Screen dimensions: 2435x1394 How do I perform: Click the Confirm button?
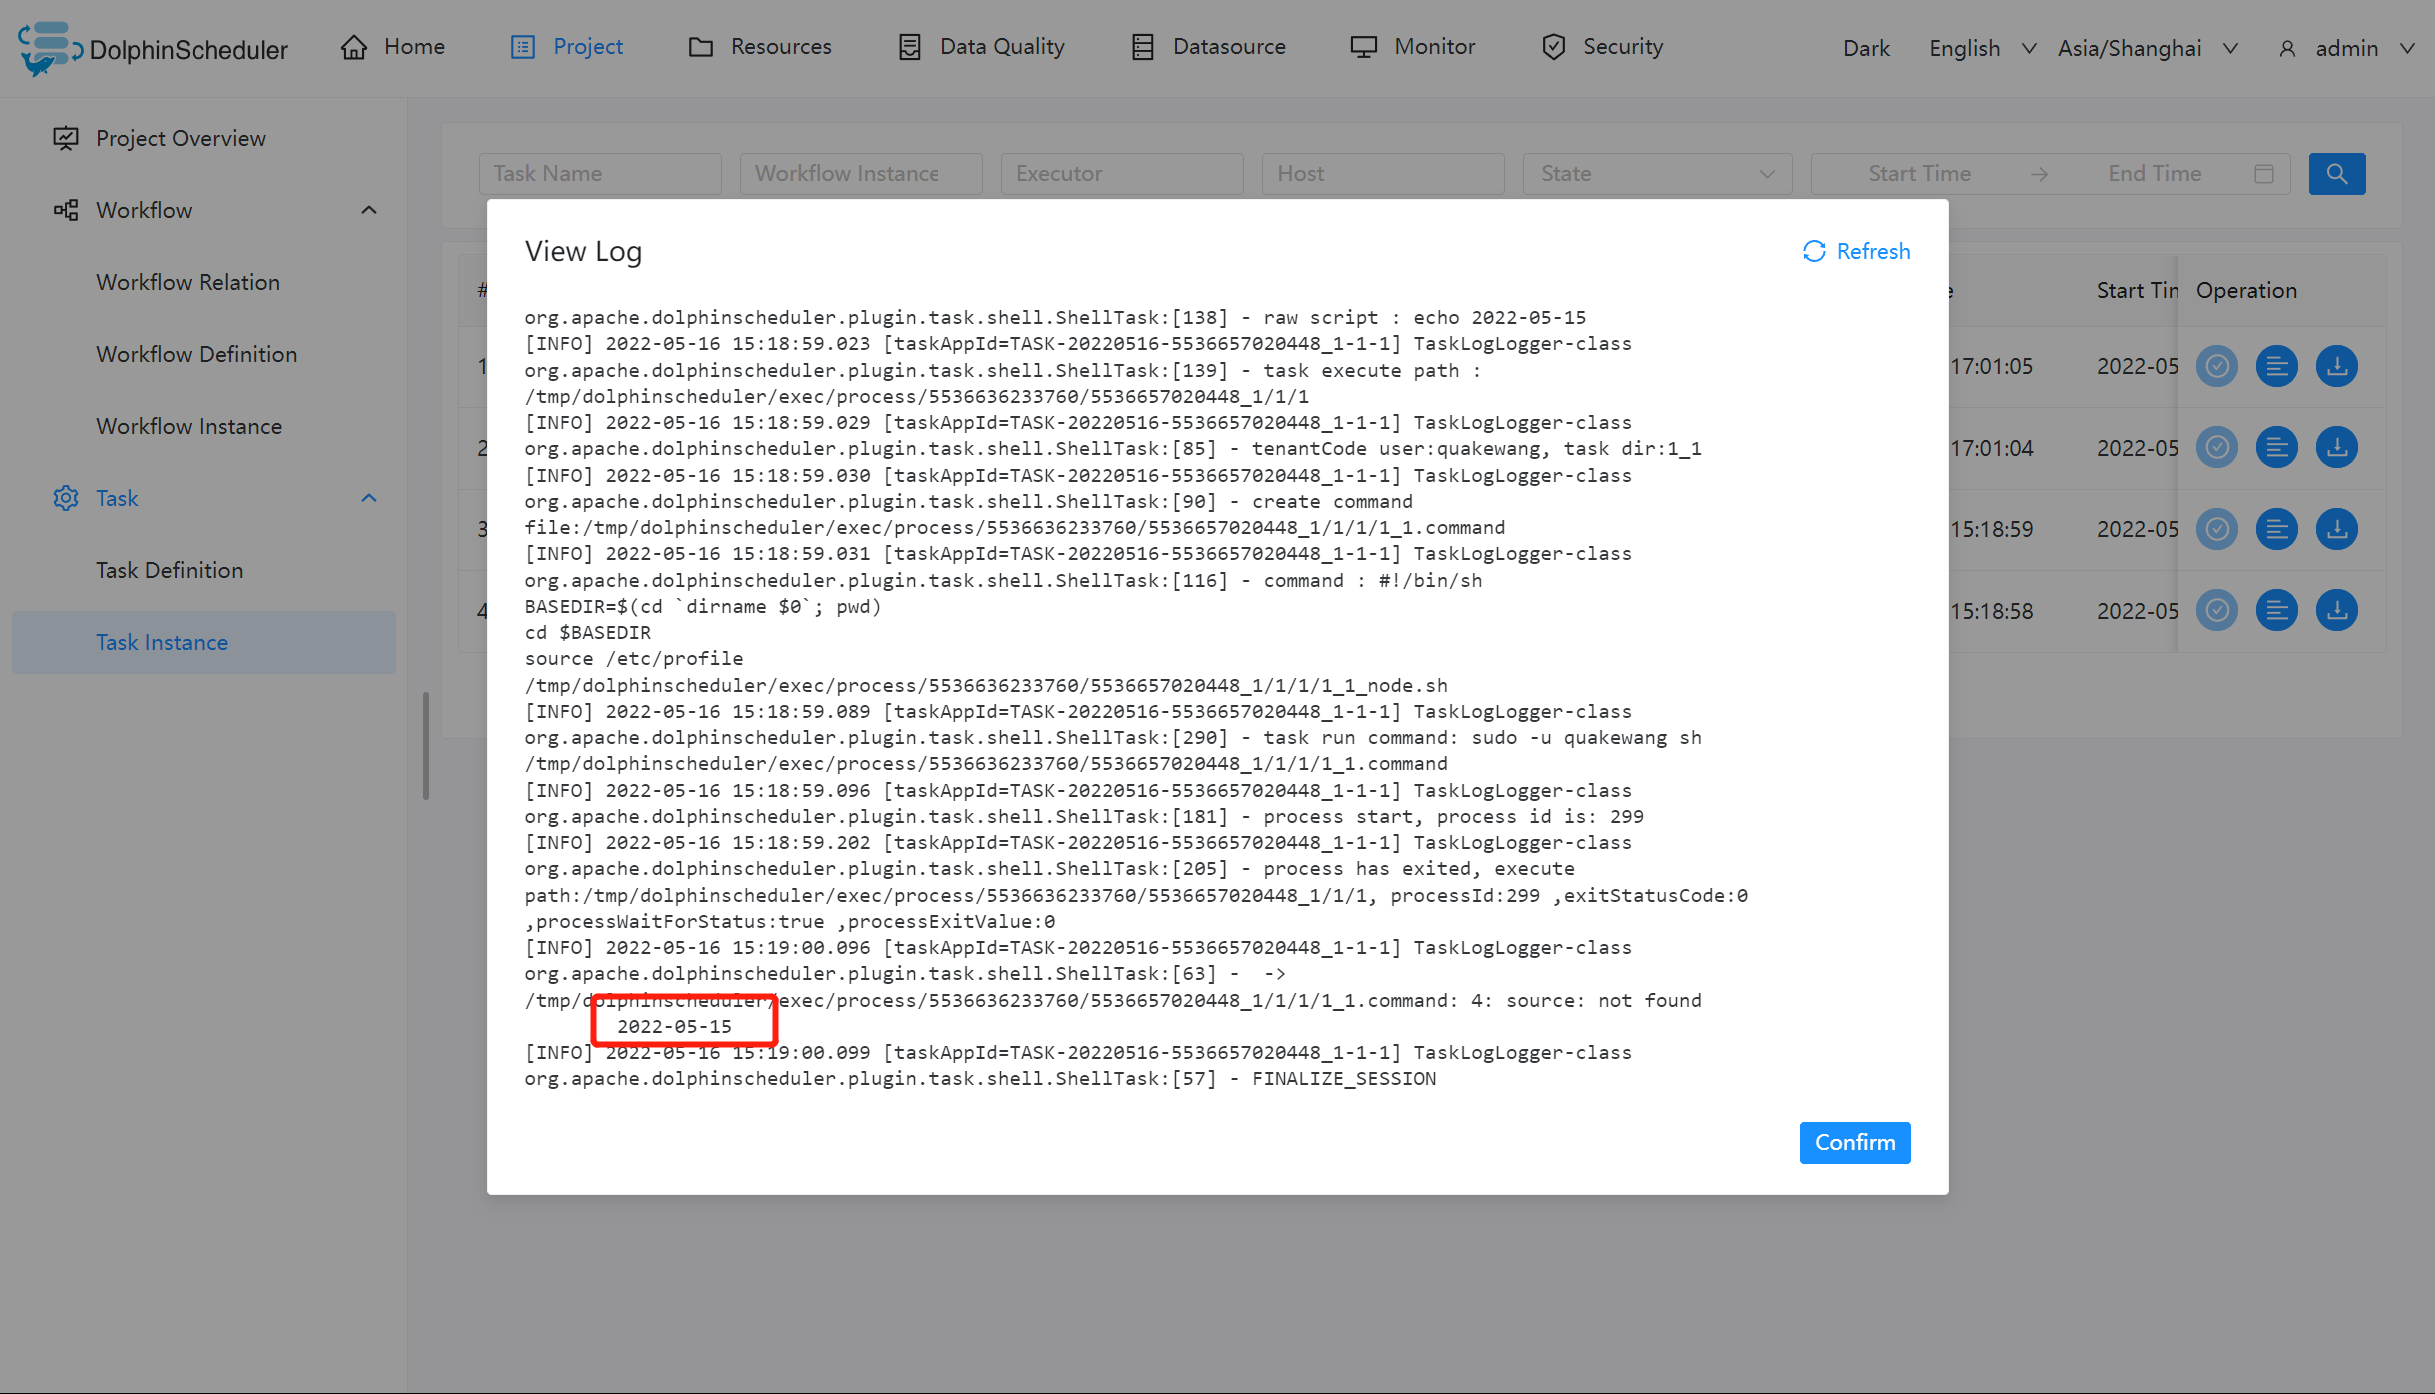1854,1142
